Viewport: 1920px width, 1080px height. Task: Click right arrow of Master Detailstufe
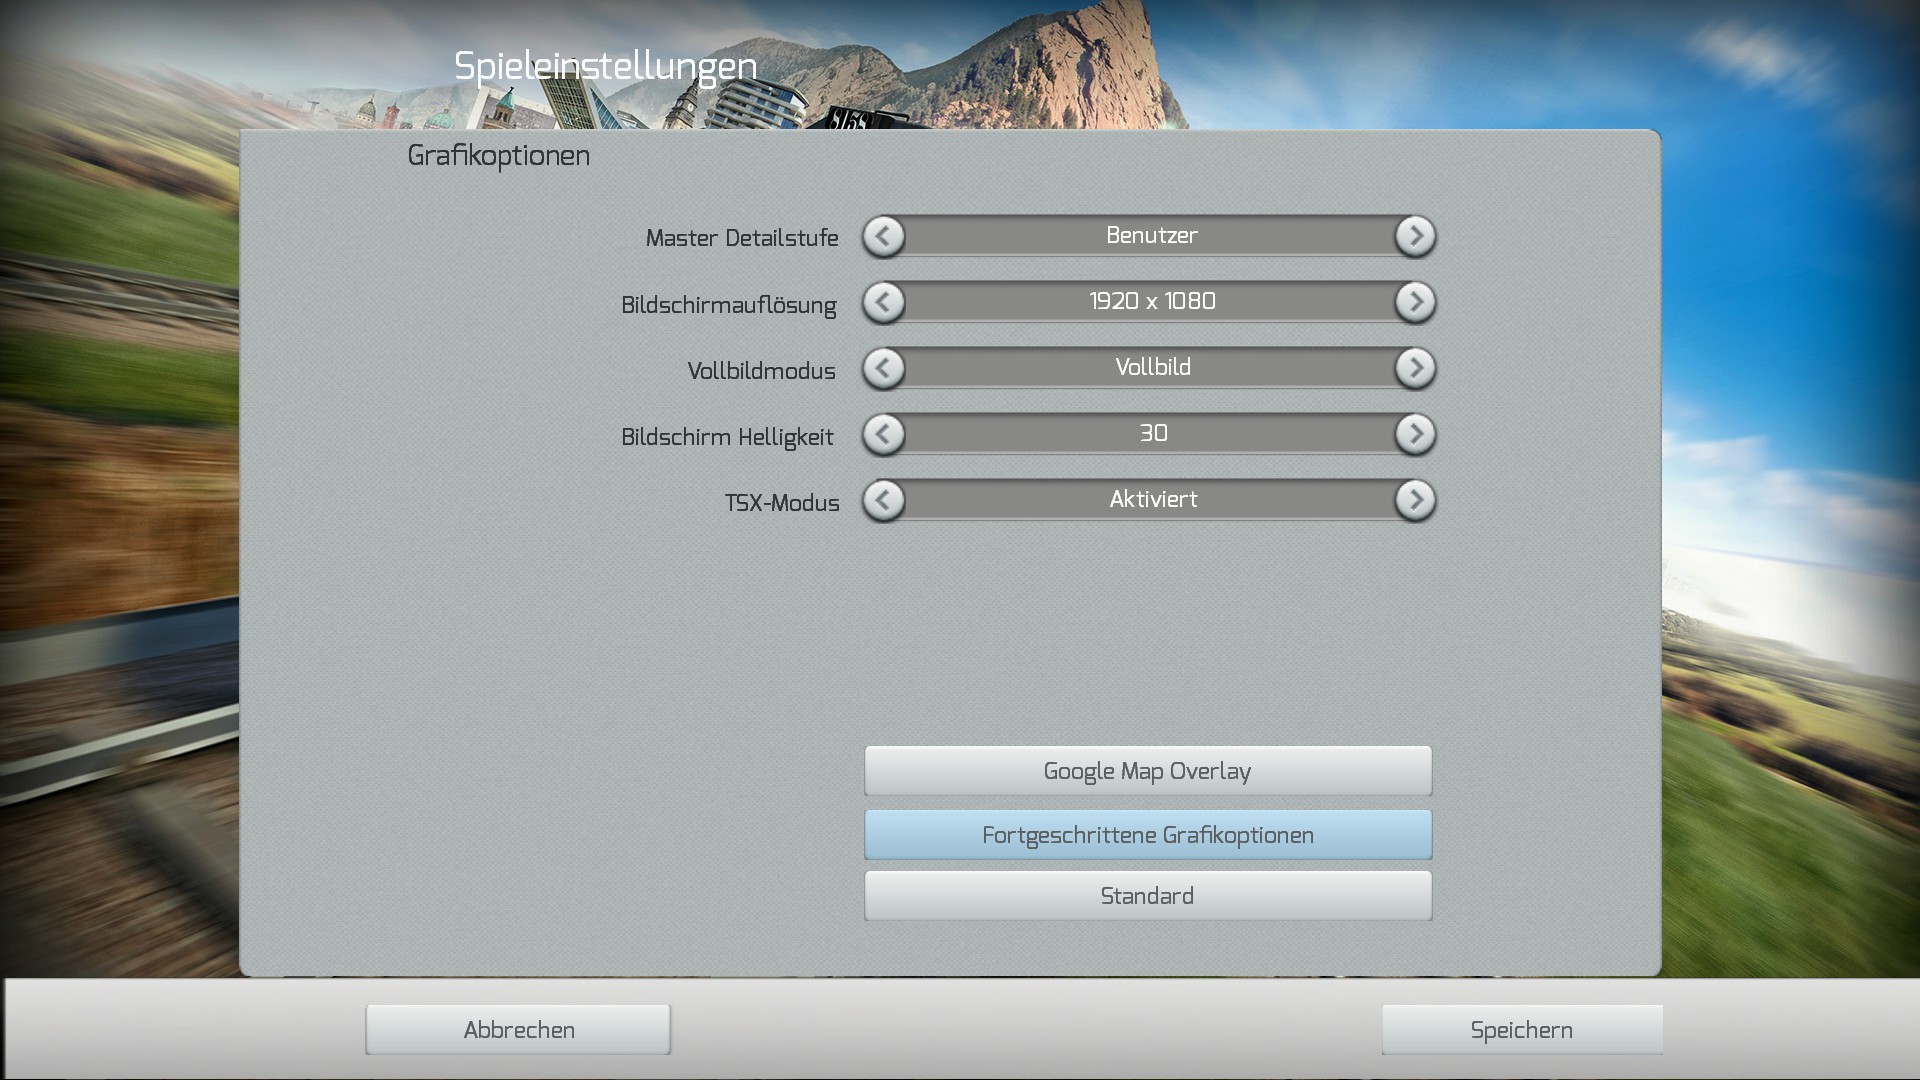coord(1415,237)
